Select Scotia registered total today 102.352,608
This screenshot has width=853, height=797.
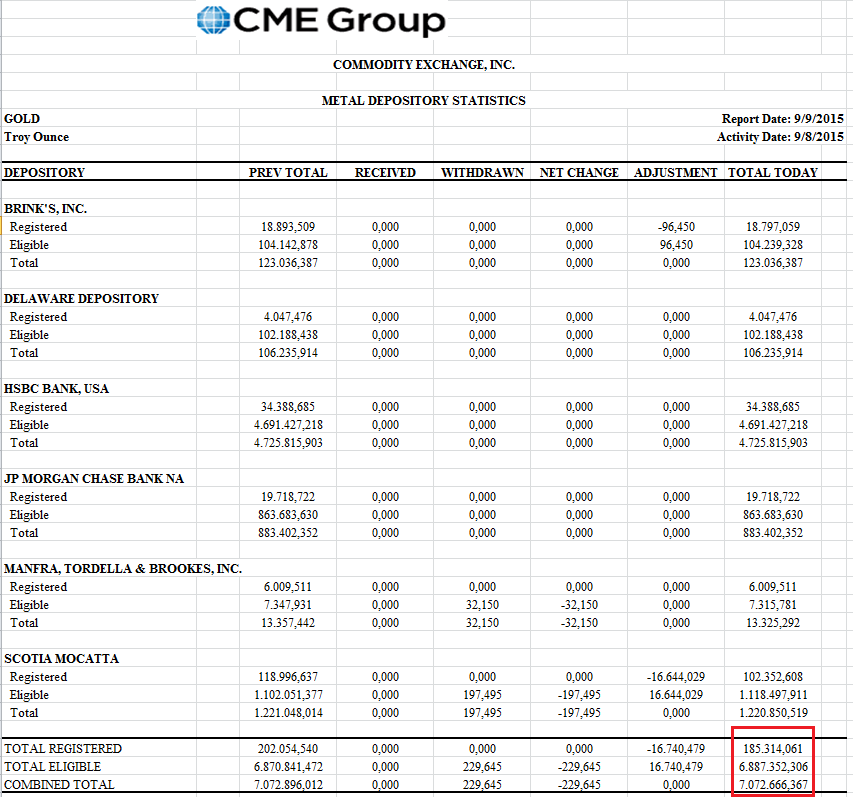pyautogui.click(x=773, y=677)
